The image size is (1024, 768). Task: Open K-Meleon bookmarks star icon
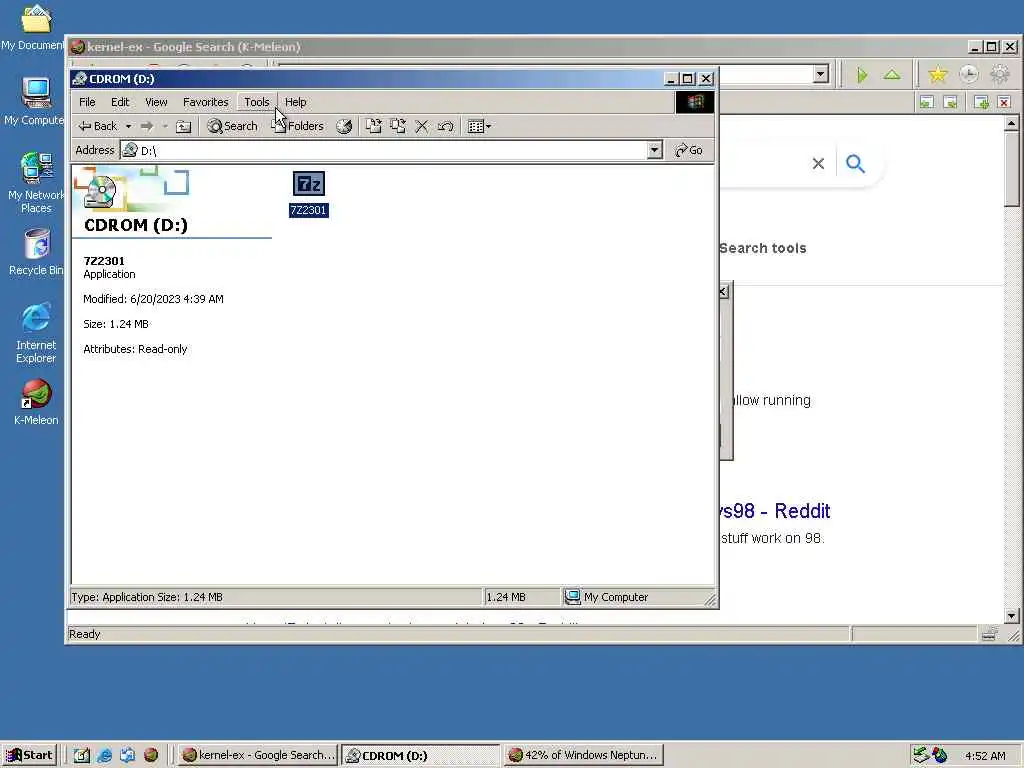938,74
